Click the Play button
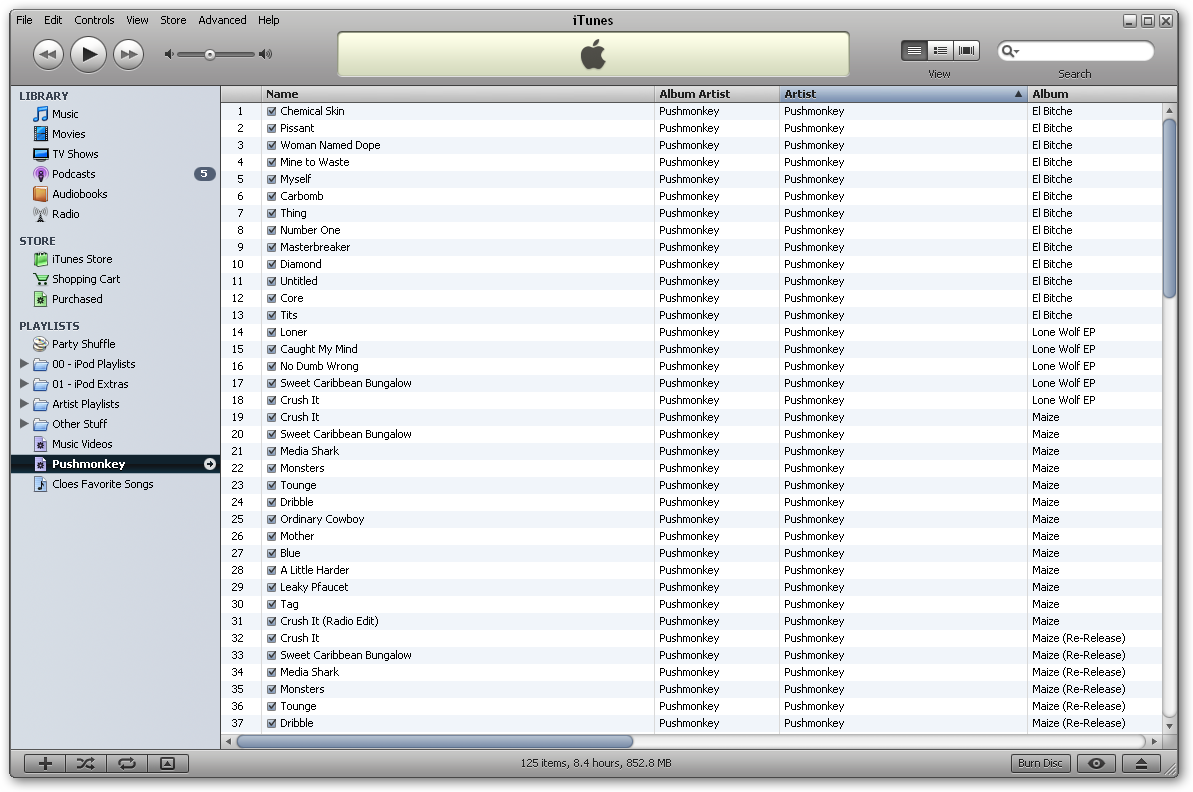Screen dimensions: 1193x792 88,54
